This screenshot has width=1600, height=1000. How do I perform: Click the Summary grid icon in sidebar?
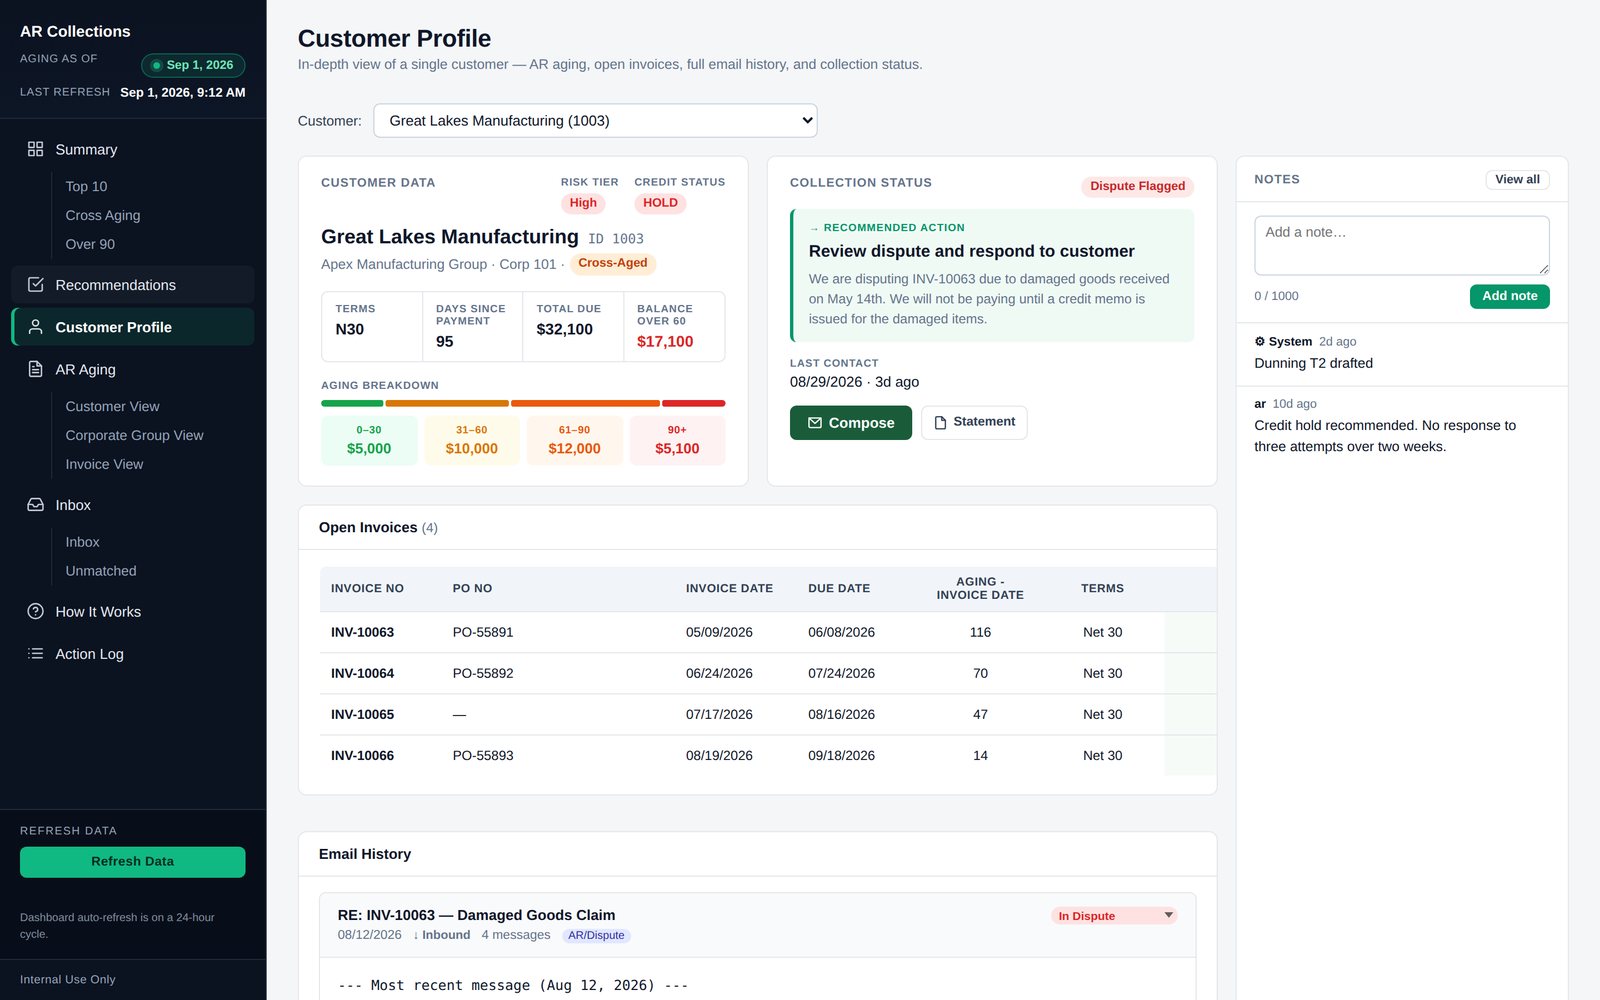[35, 149]
